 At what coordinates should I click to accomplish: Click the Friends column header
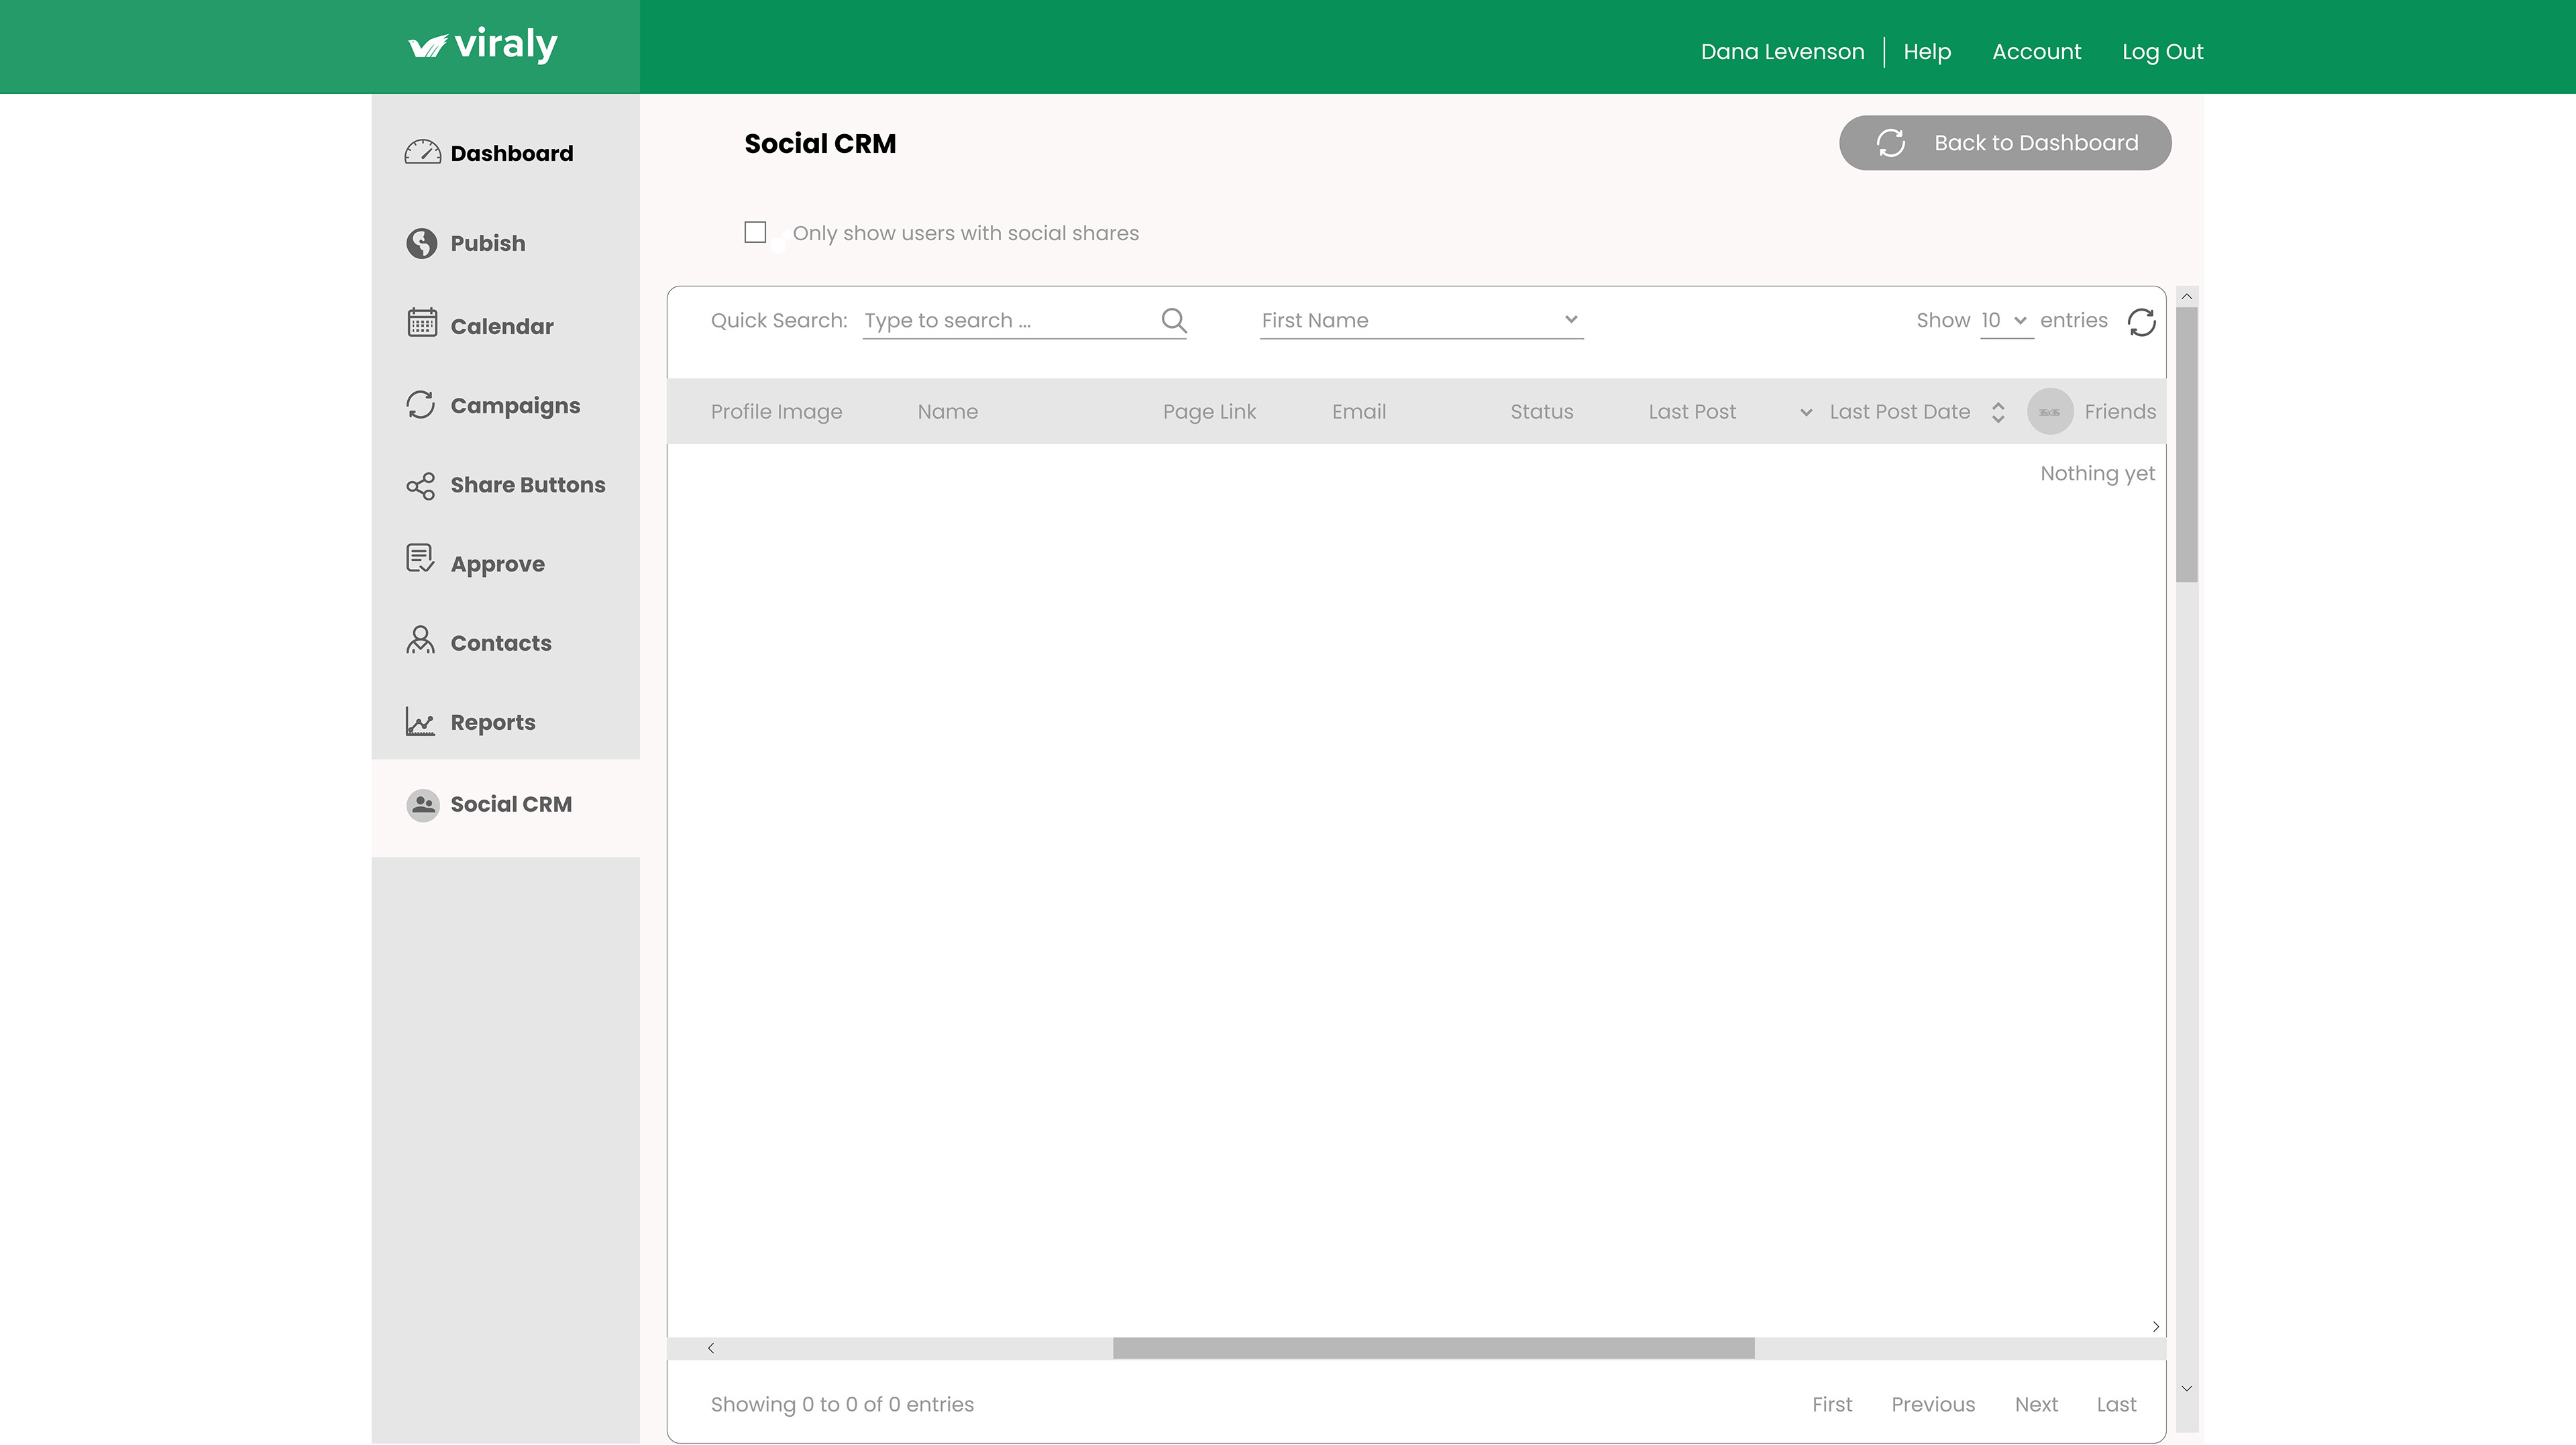pos(2120,412)
